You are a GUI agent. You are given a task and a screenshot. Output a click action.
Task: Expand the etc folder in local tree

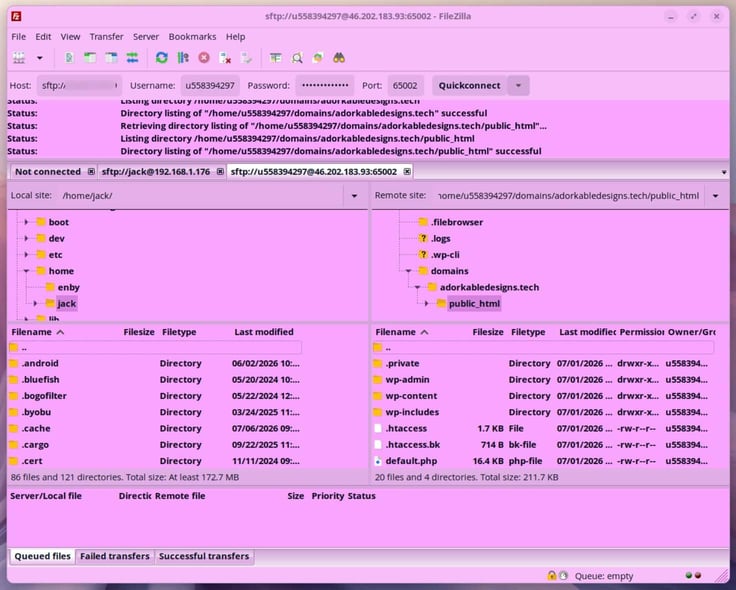pos(26,255)
